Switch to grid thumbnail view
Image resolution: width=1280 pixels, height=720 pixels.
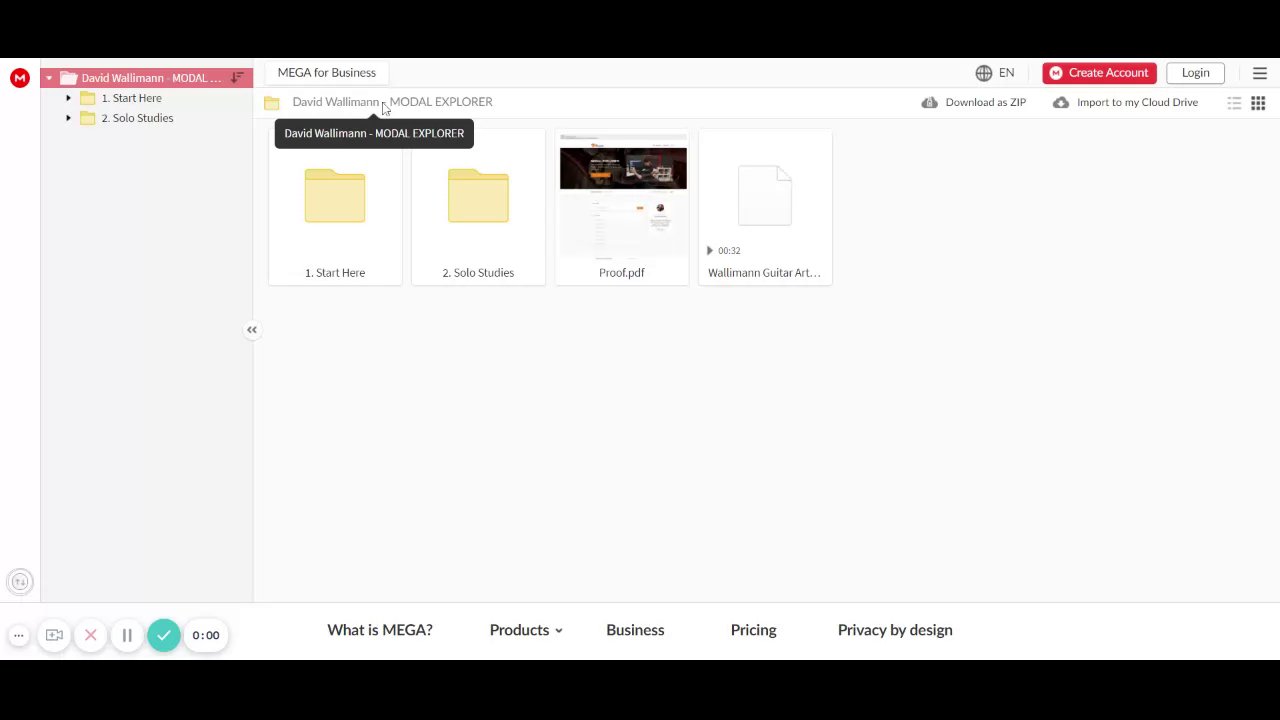pyautogui.click(x=1258, y=103)
